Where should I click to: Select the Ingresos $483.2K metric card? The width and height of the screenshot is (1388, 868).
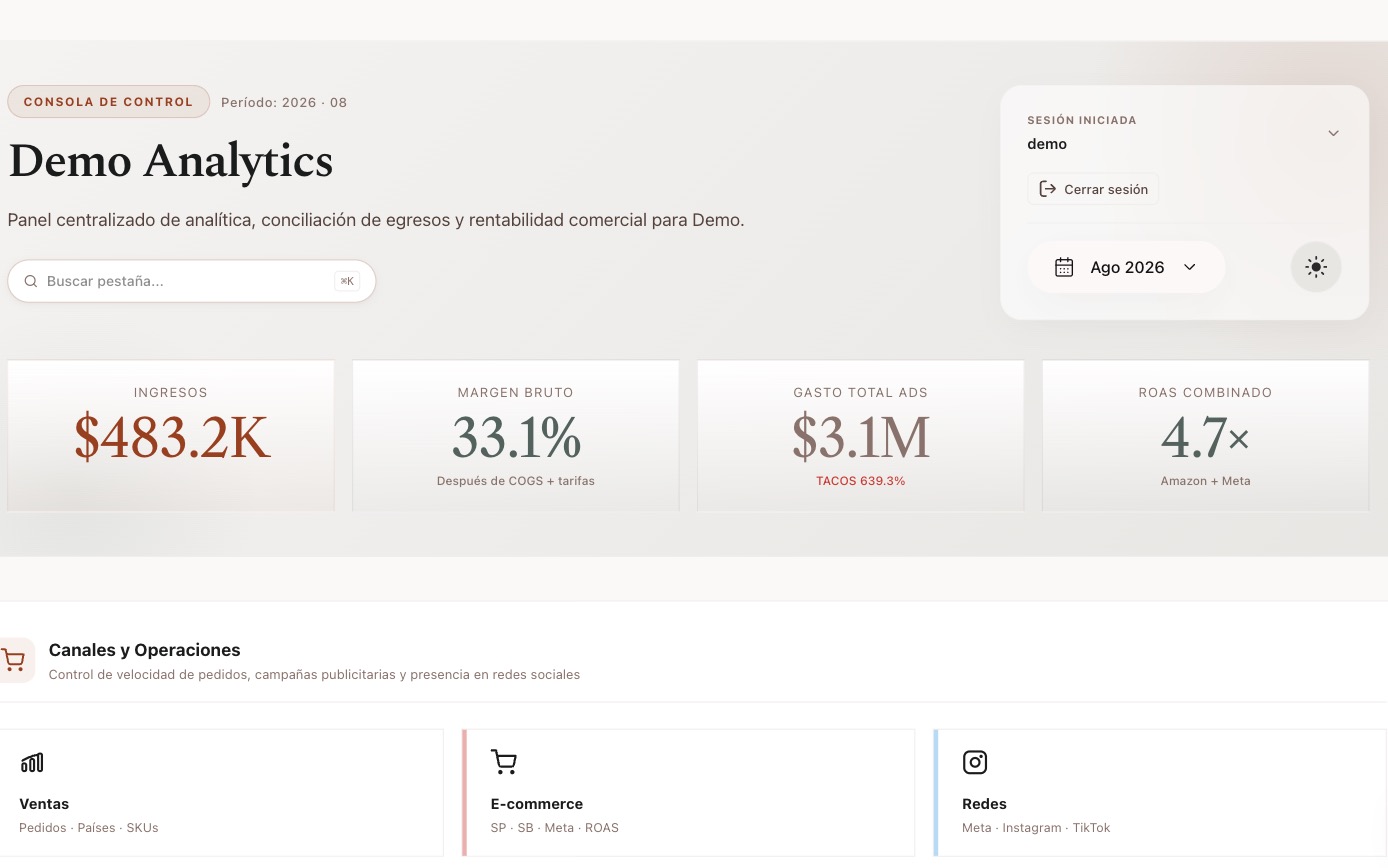(171, 436)
